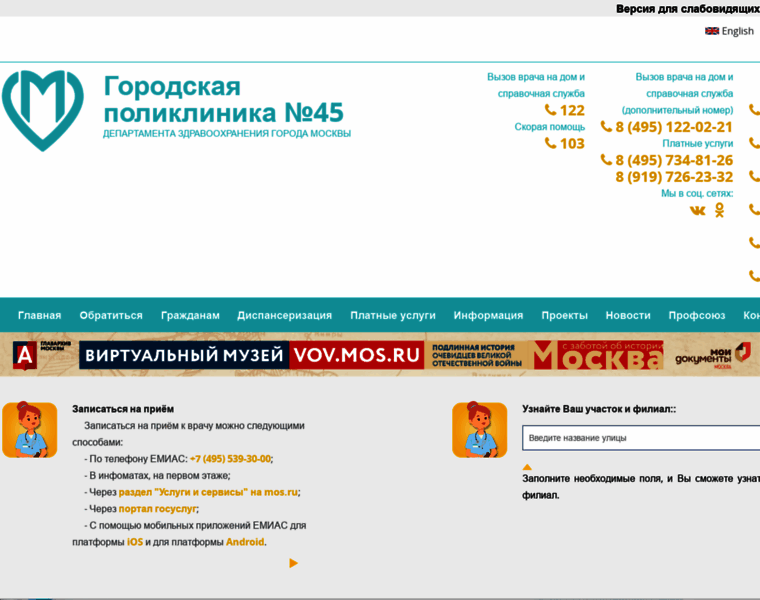Click the UK flag next to English

(712, 31)
